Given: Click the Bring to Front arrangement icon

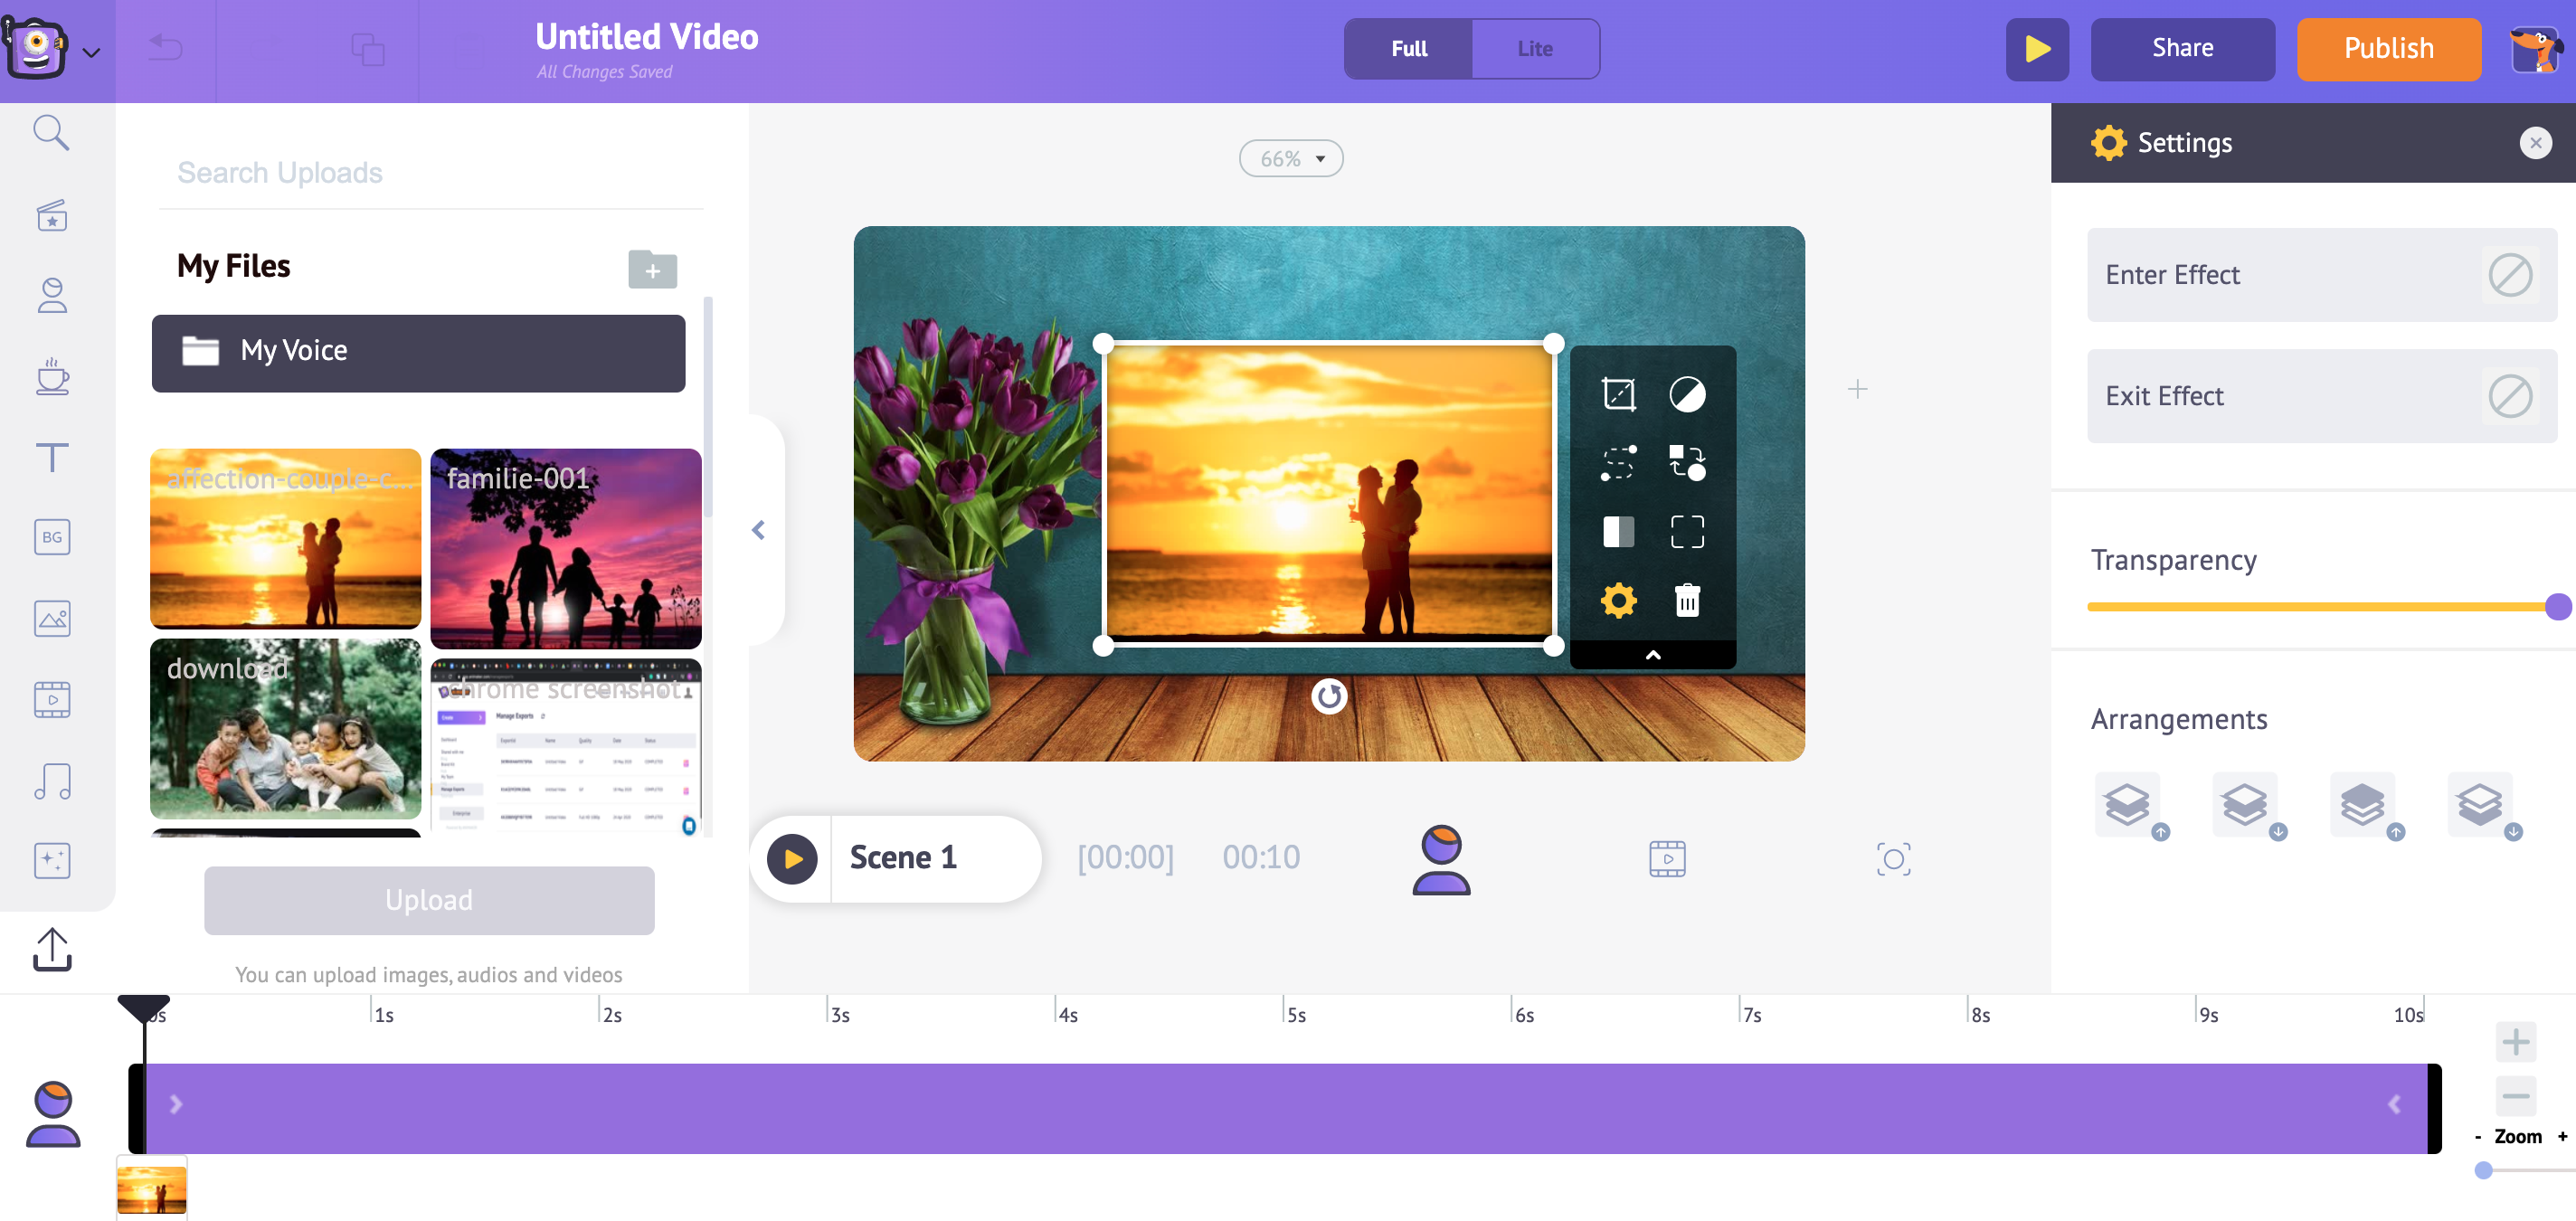Looking at the screenshot, I should click(x=2362, y=805).
